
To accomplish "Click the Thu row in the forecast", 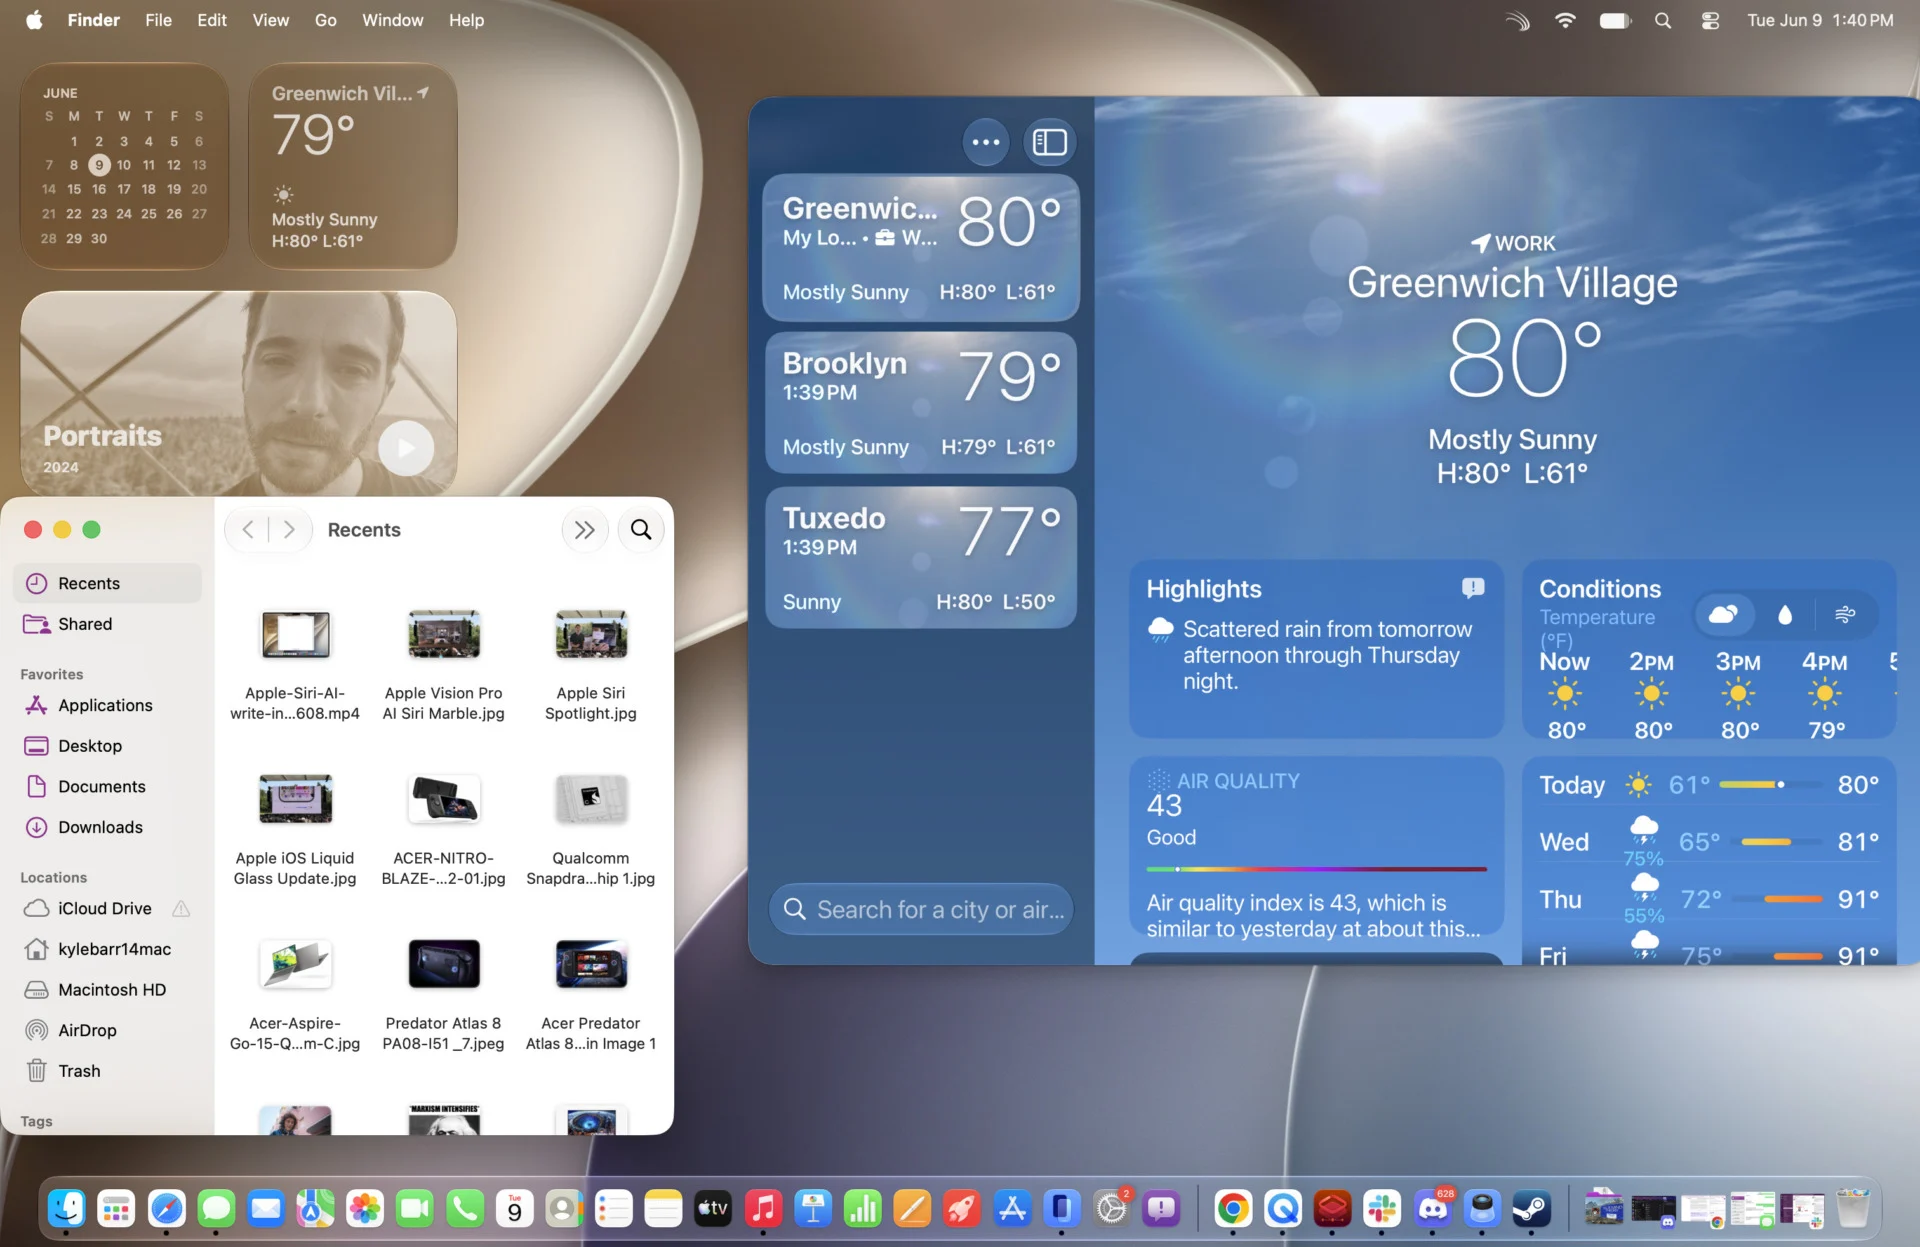I will point(1708,899).
